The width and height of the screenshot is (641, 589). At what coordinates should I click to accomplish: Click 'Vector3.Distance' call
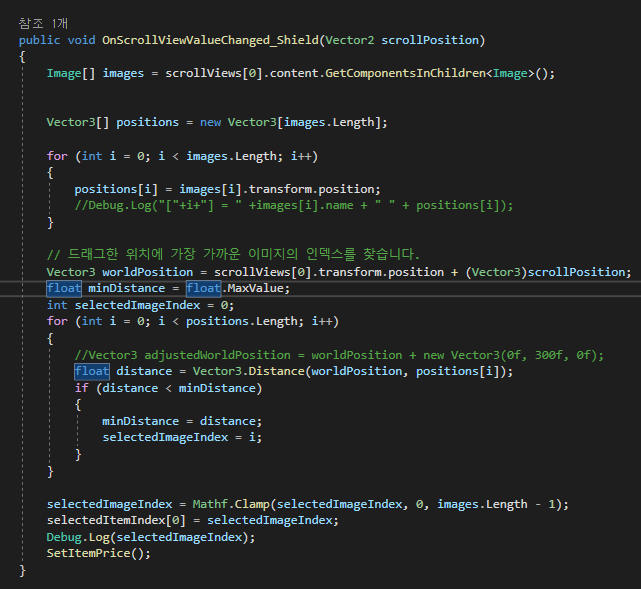pyautogui.click(x=249, y=371)
